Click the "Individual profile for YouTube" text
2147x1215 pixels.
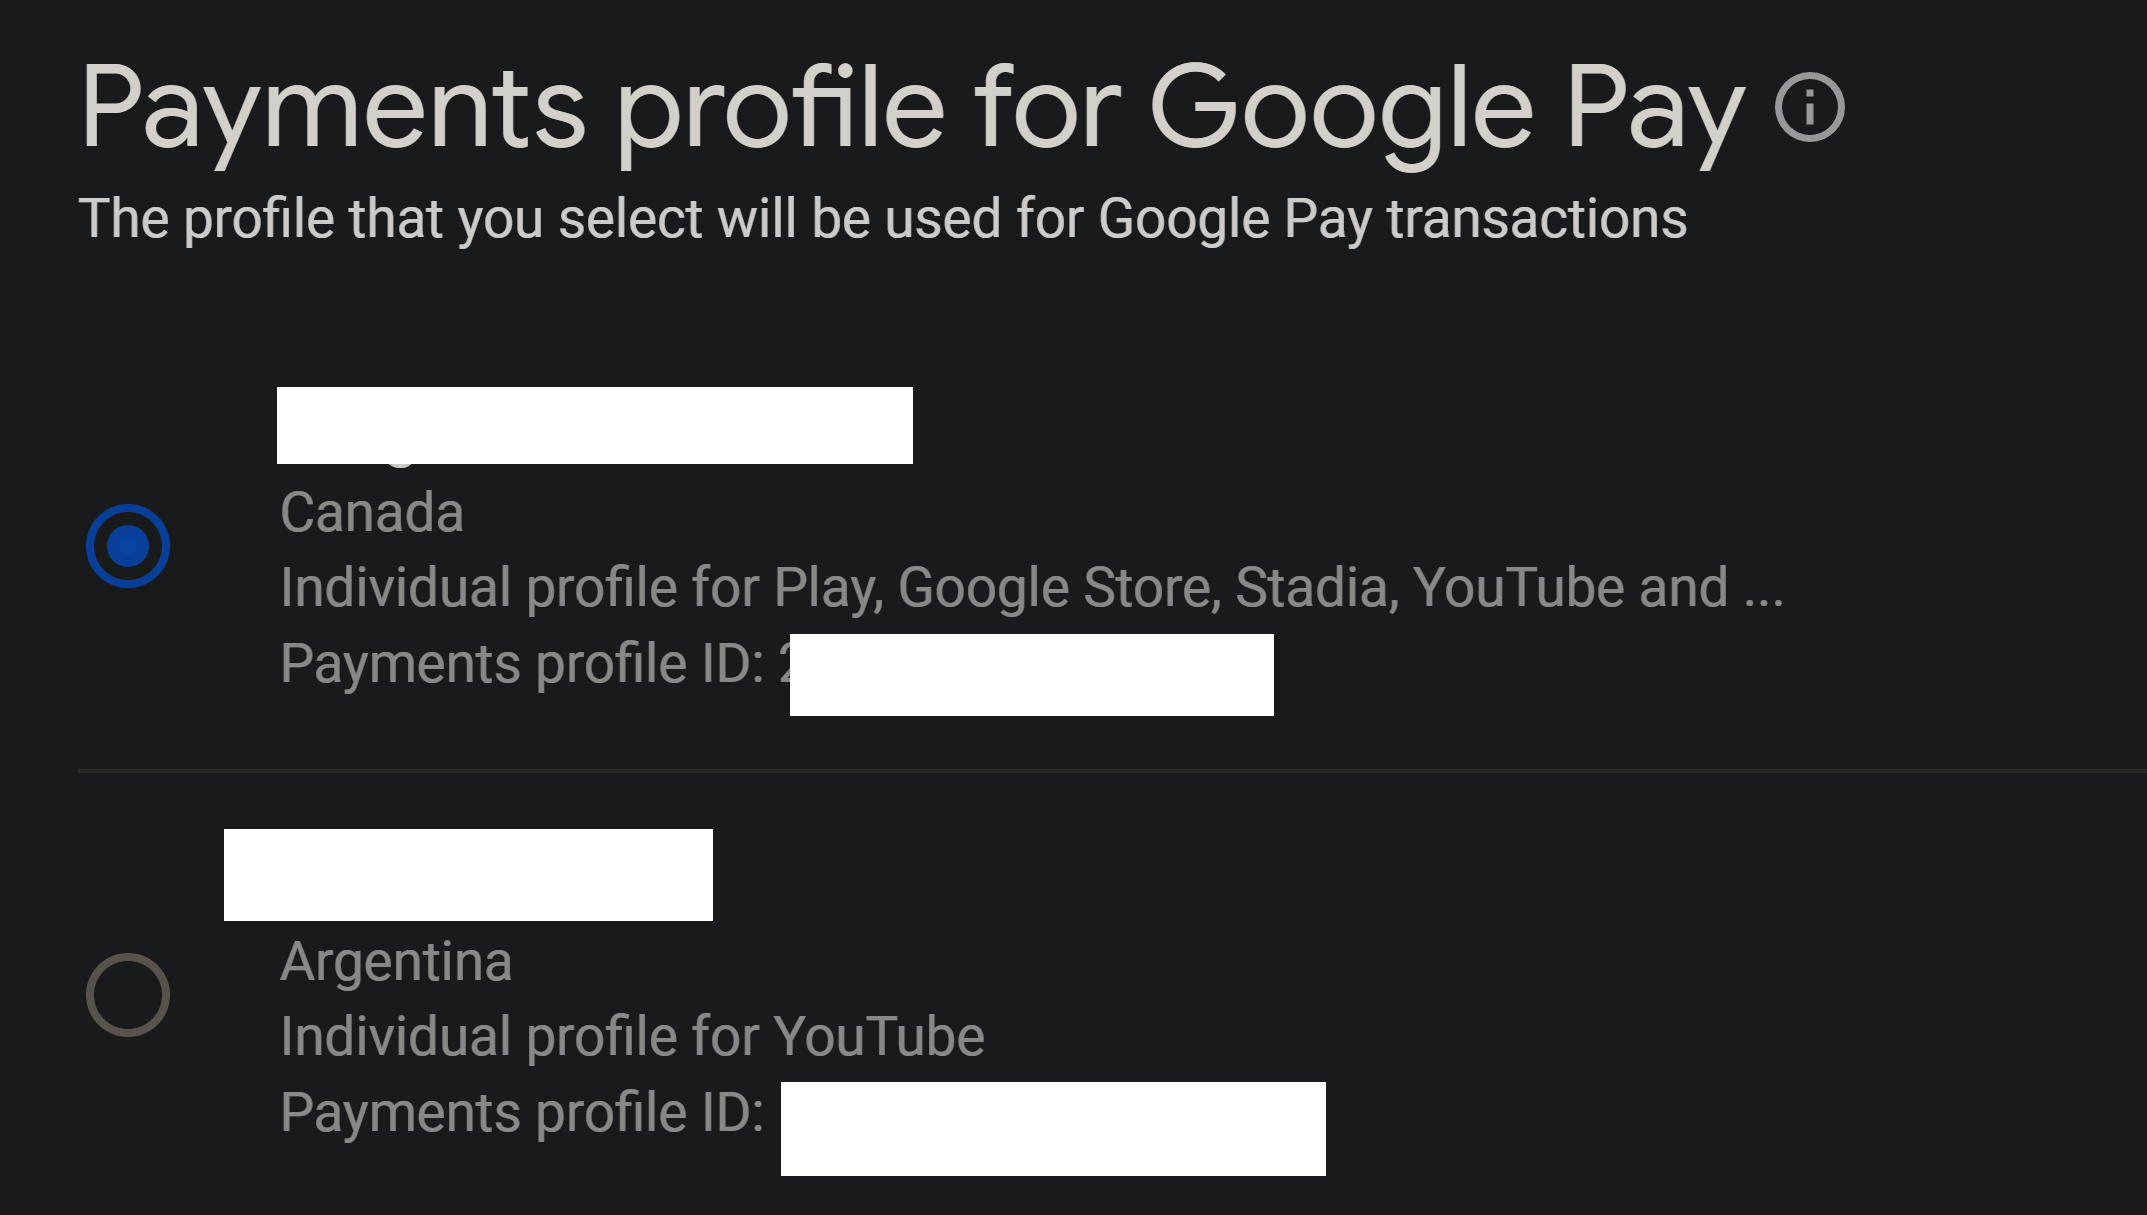click(x=632, y=1036)
